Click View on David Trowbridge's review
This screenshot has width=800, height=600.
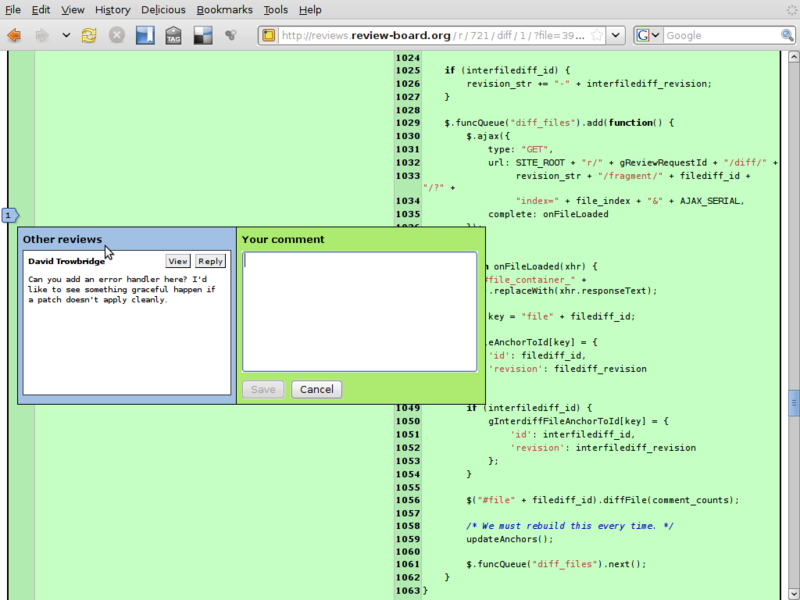tap(177, 261)
